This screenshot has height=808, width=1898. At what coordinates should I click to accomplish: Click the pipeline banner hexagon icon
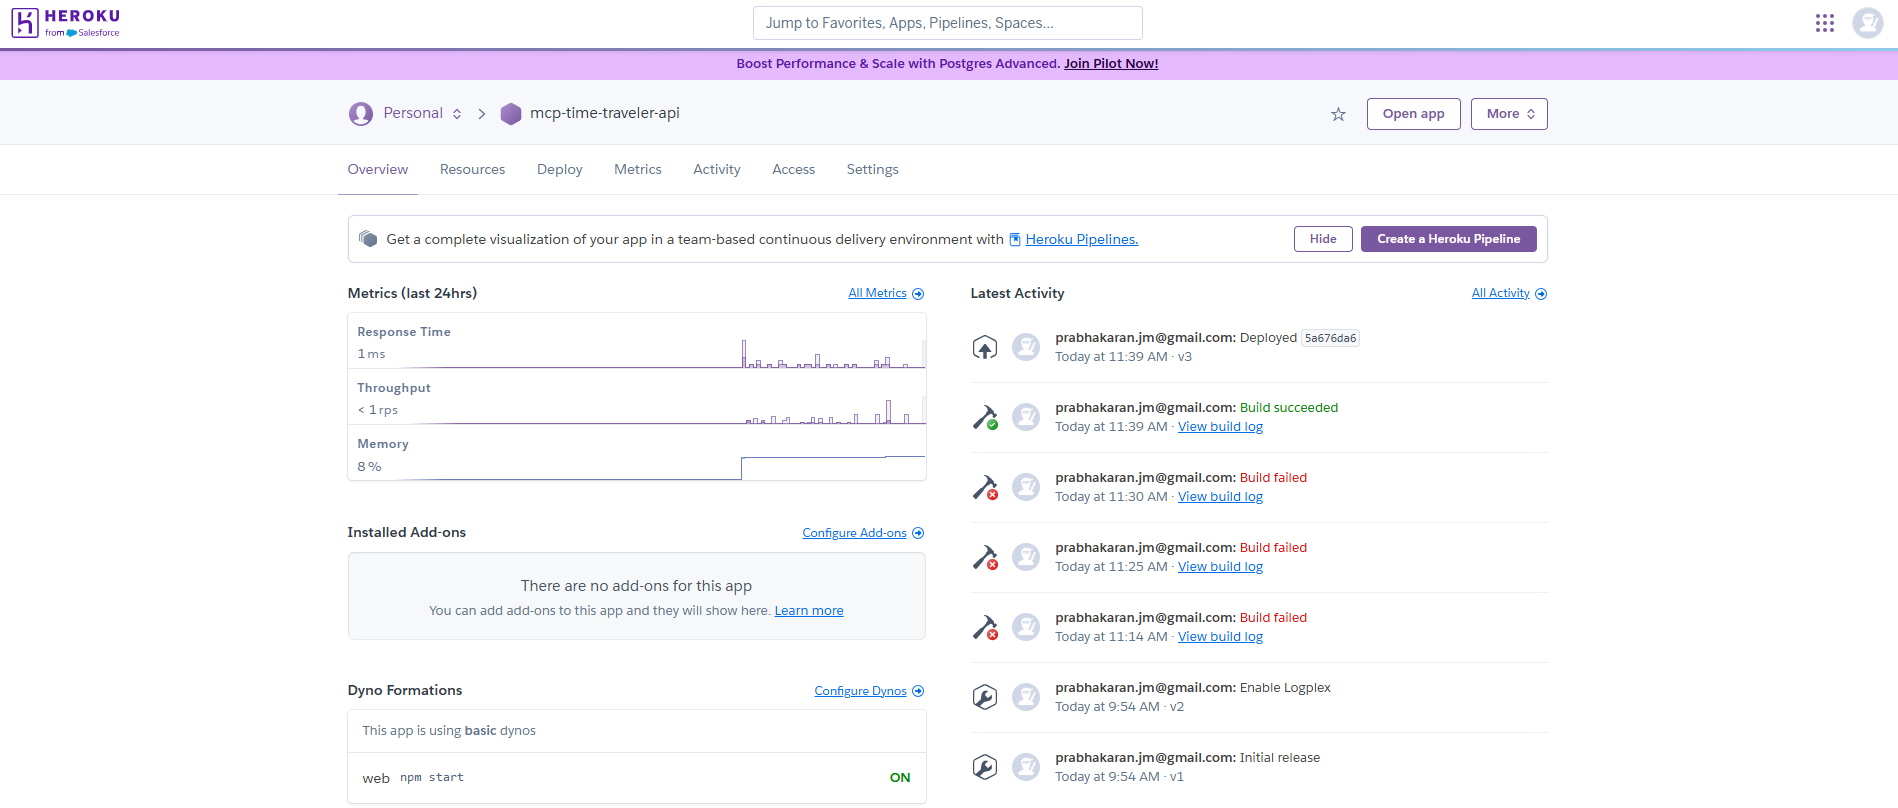pos(368,239)
